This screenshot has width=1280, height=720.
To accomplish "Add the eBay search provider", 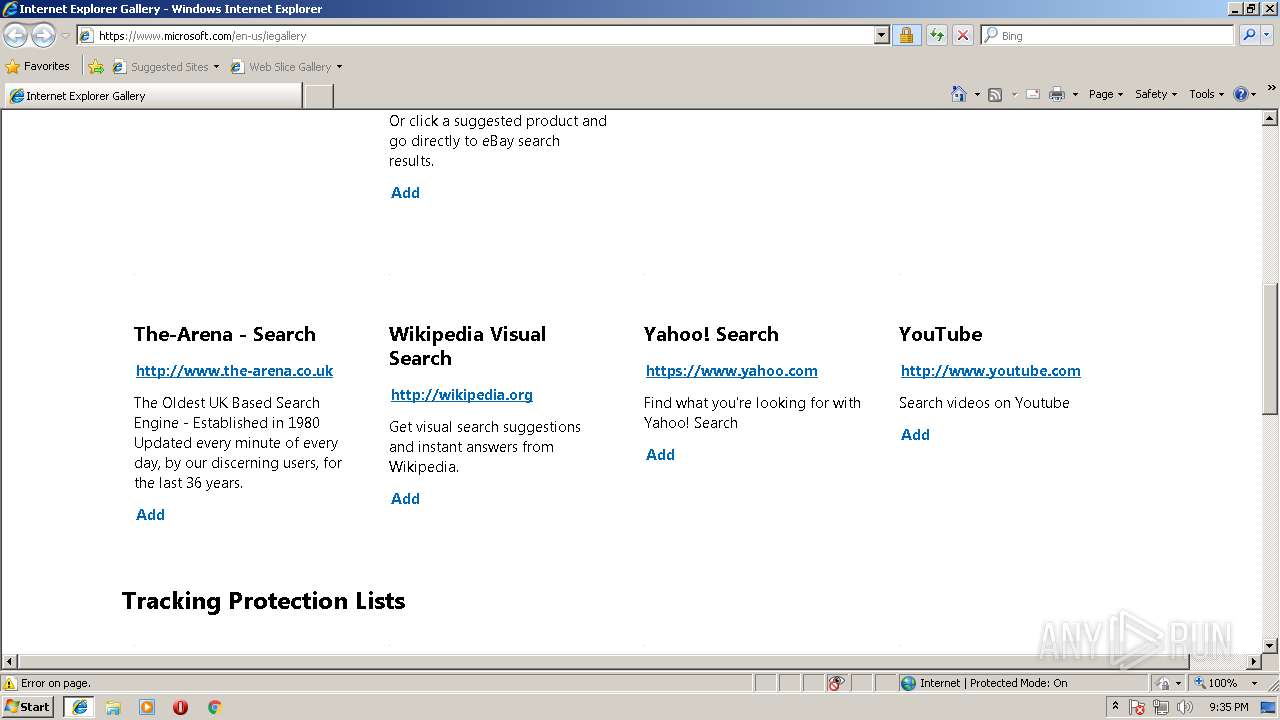I will click(x=405, y=193).
